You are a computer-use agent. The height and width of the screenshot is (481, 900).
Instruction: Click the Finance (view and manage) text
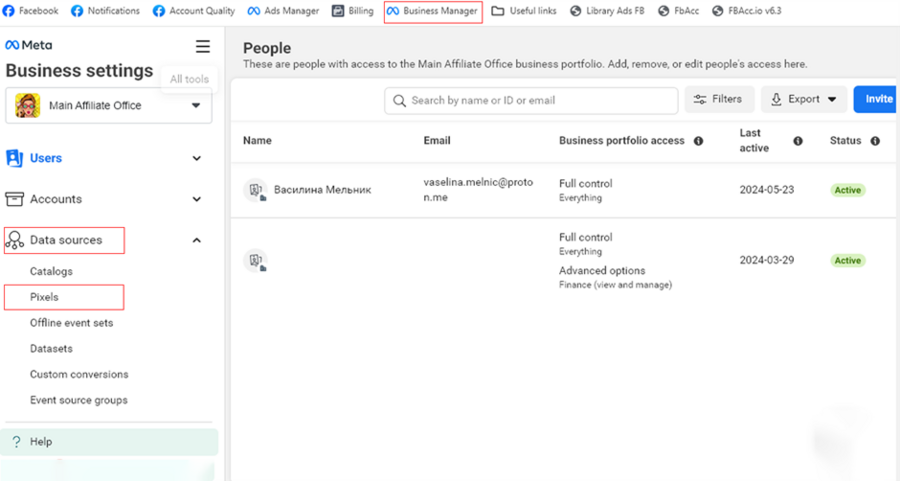click(x=615, y=285)
